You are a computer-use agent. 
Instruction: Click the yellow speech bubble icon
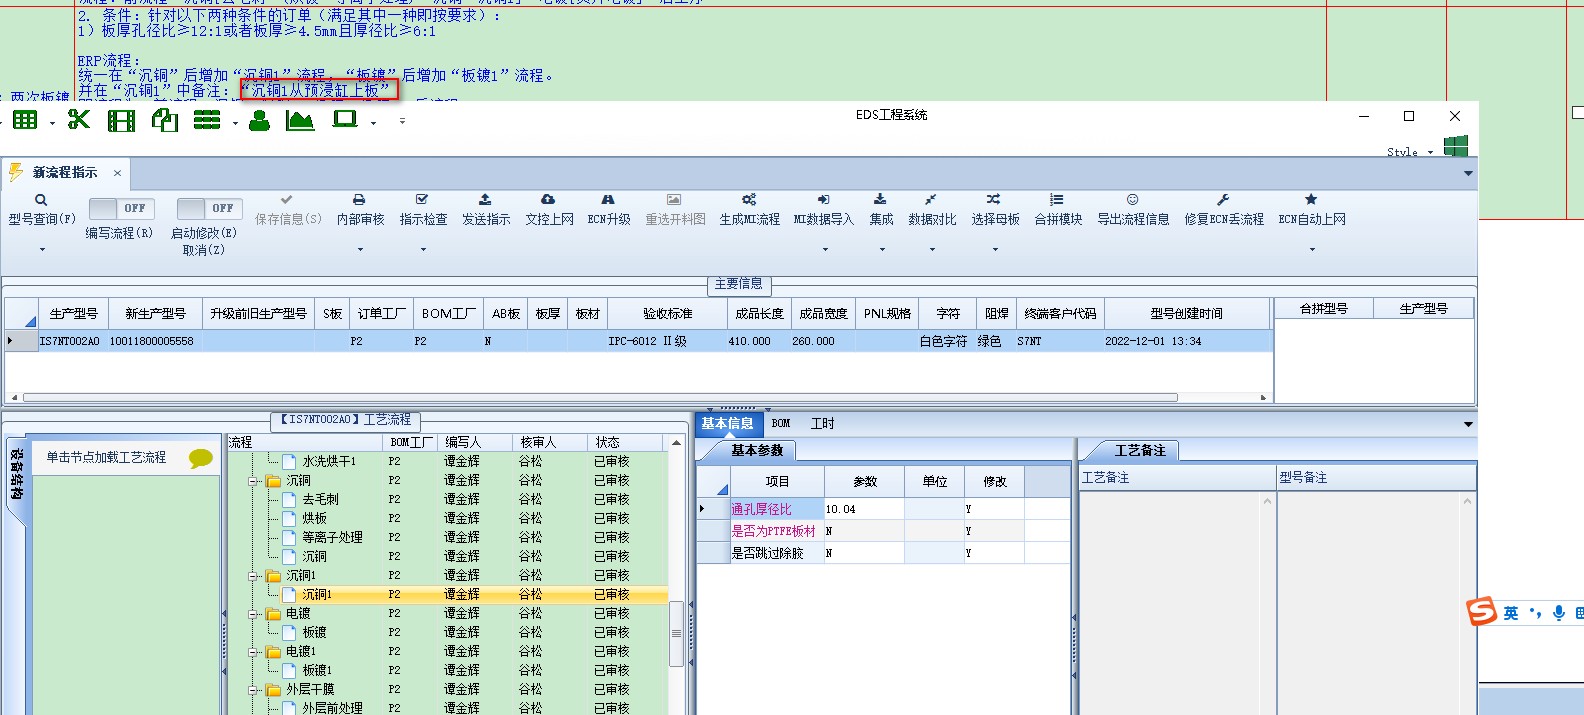[x=201, y=459]
